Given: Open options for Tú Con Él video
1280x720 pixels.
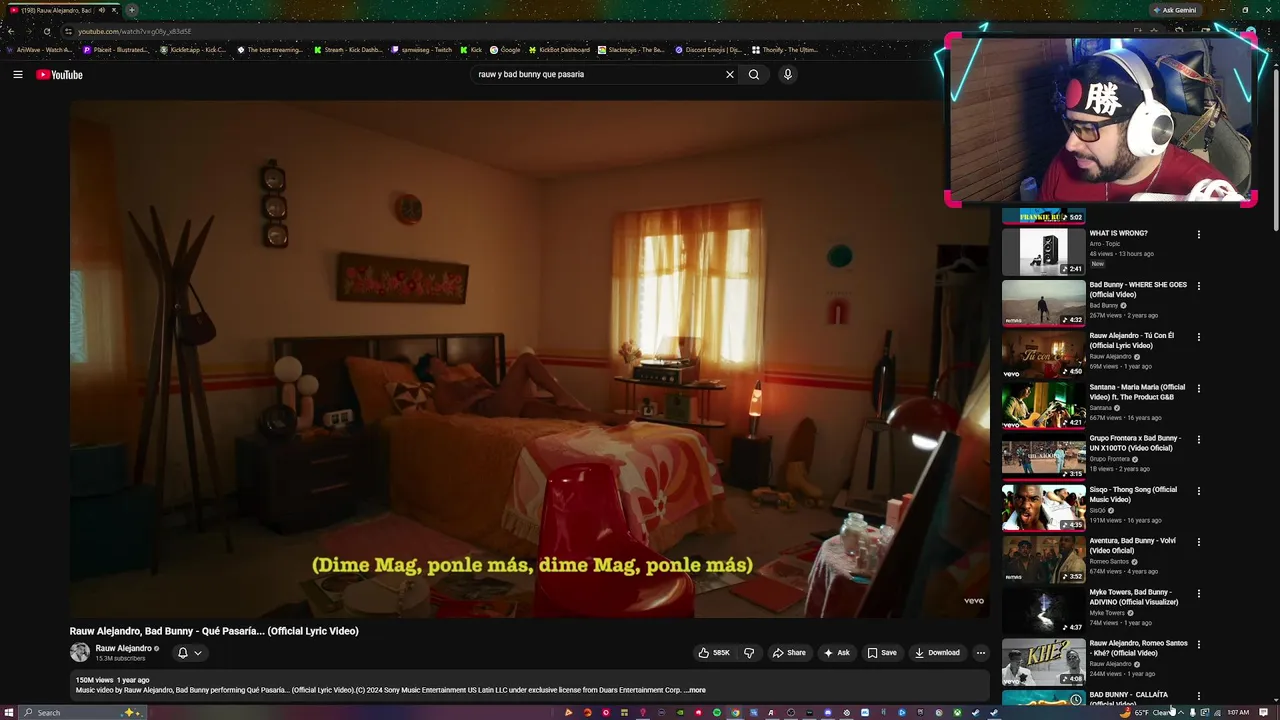Looking at the screenshot, I should (1198, 337).
